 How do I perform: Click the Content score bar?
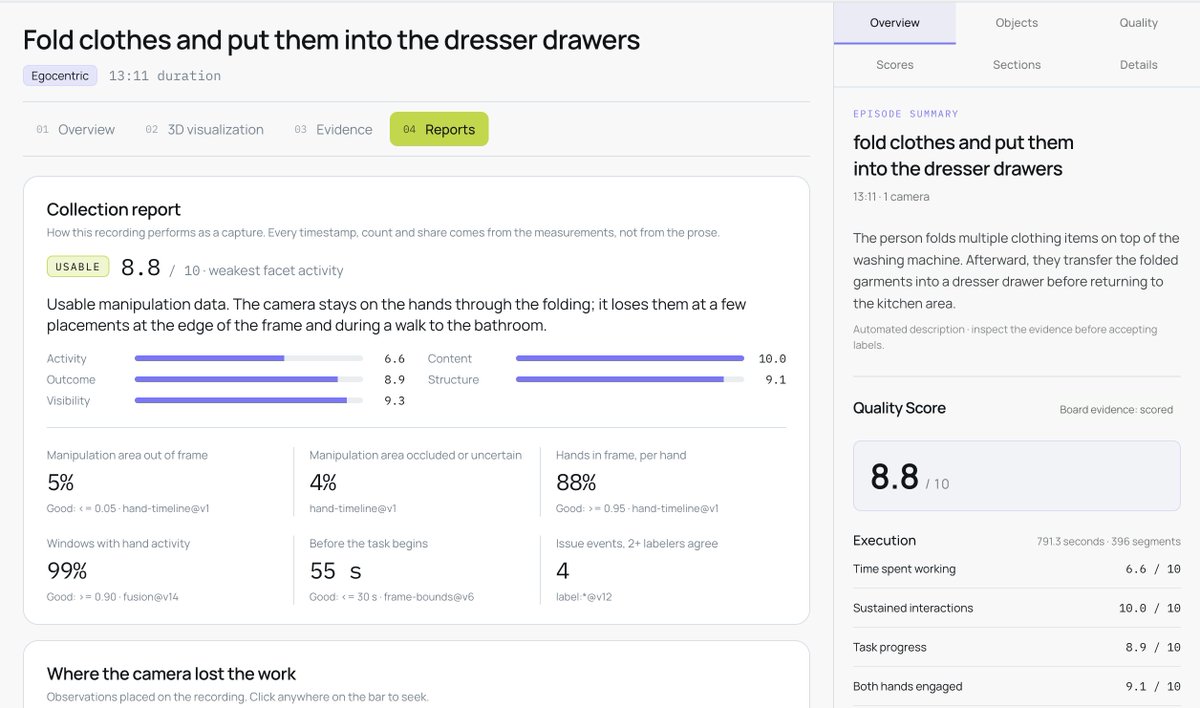(x=630, y=358)
